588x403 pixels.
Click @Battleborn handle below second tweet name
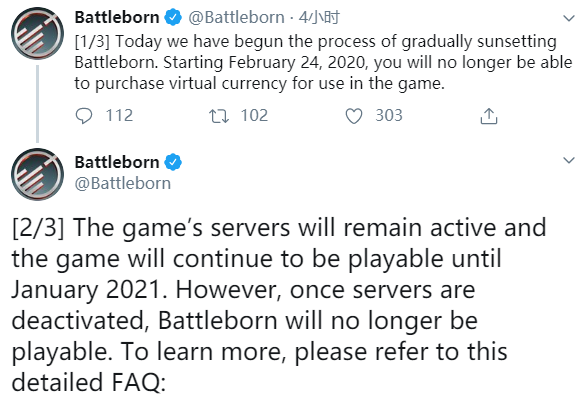coord(123,183)
